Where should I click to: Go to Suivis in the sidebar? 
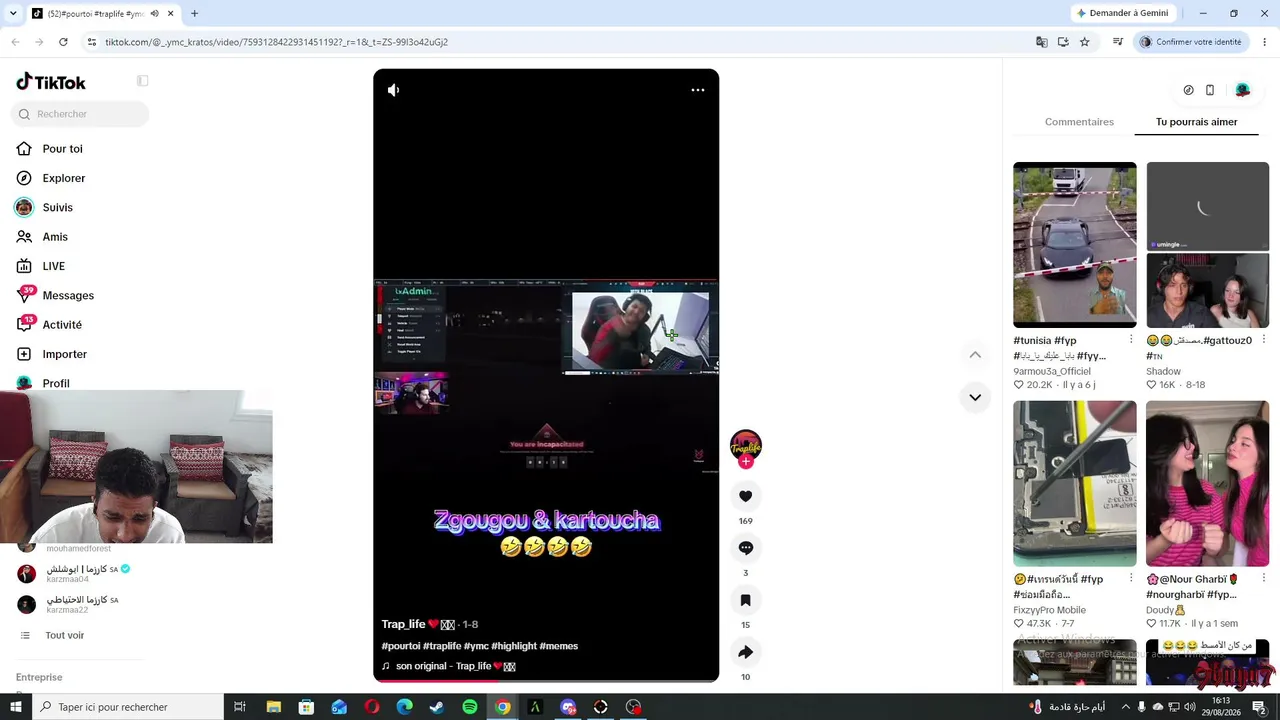click(x=57, y=207)
